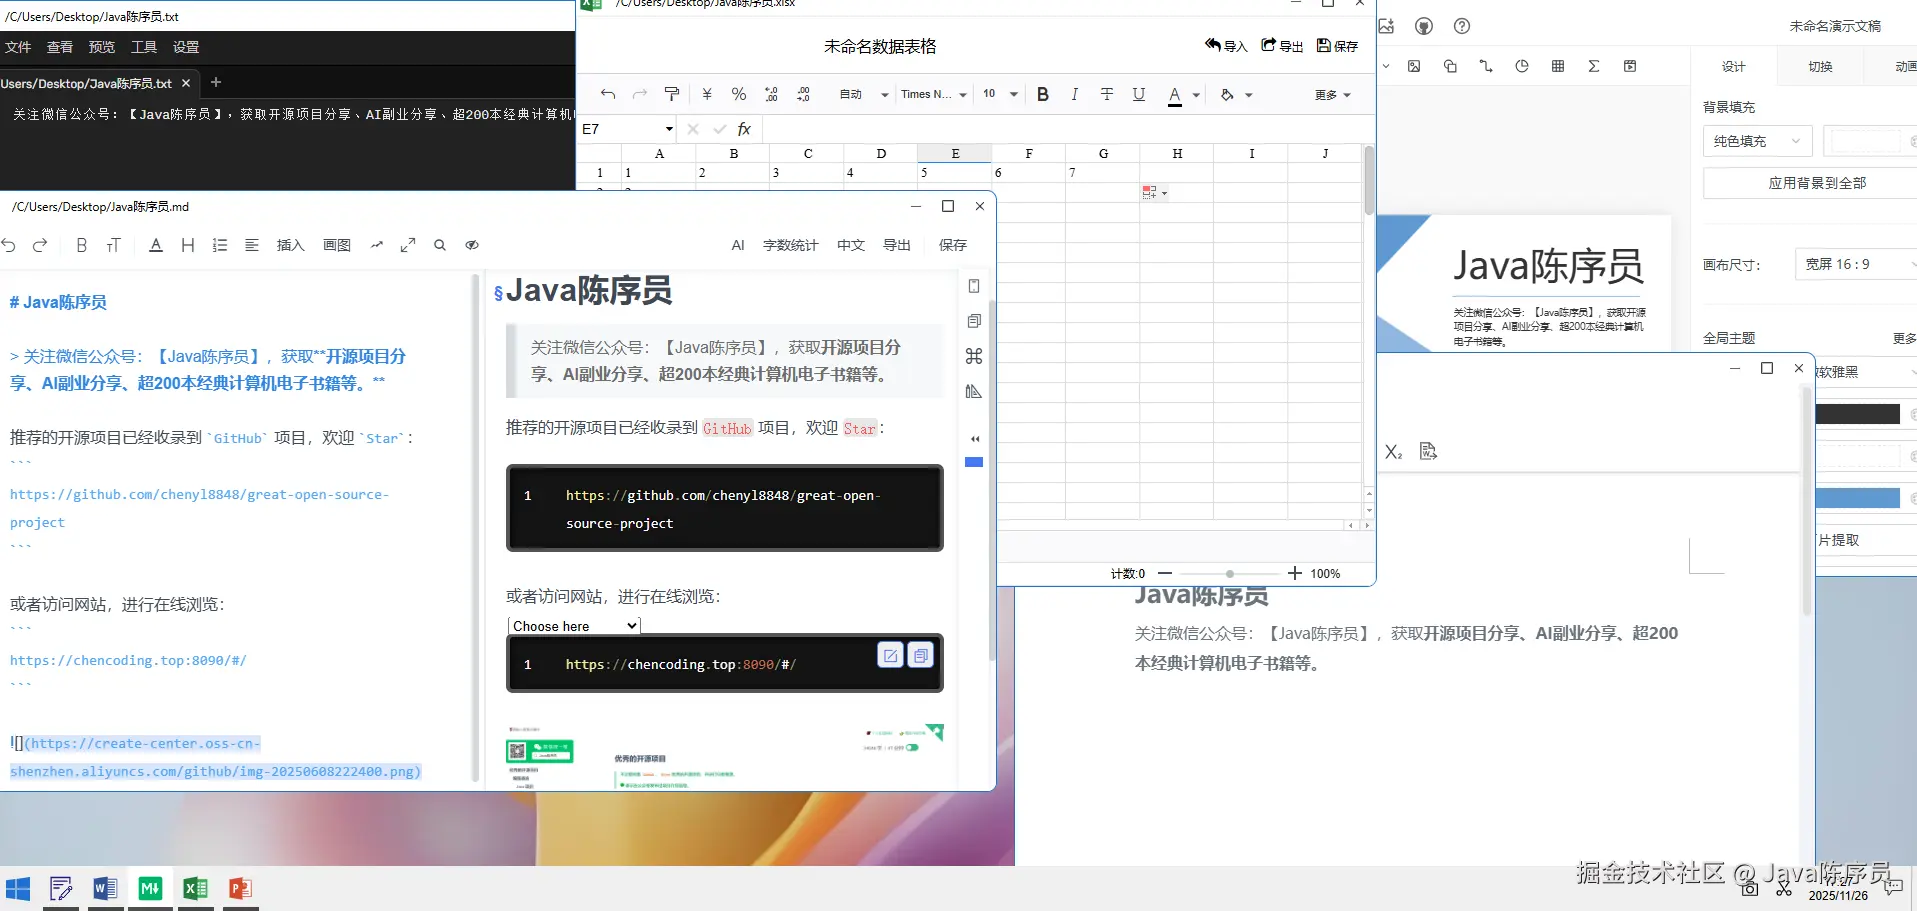This screenshot has width=1917, height=911.
Task: Open 纯色填充 background fill dropdown
Action: (1757, 141)
